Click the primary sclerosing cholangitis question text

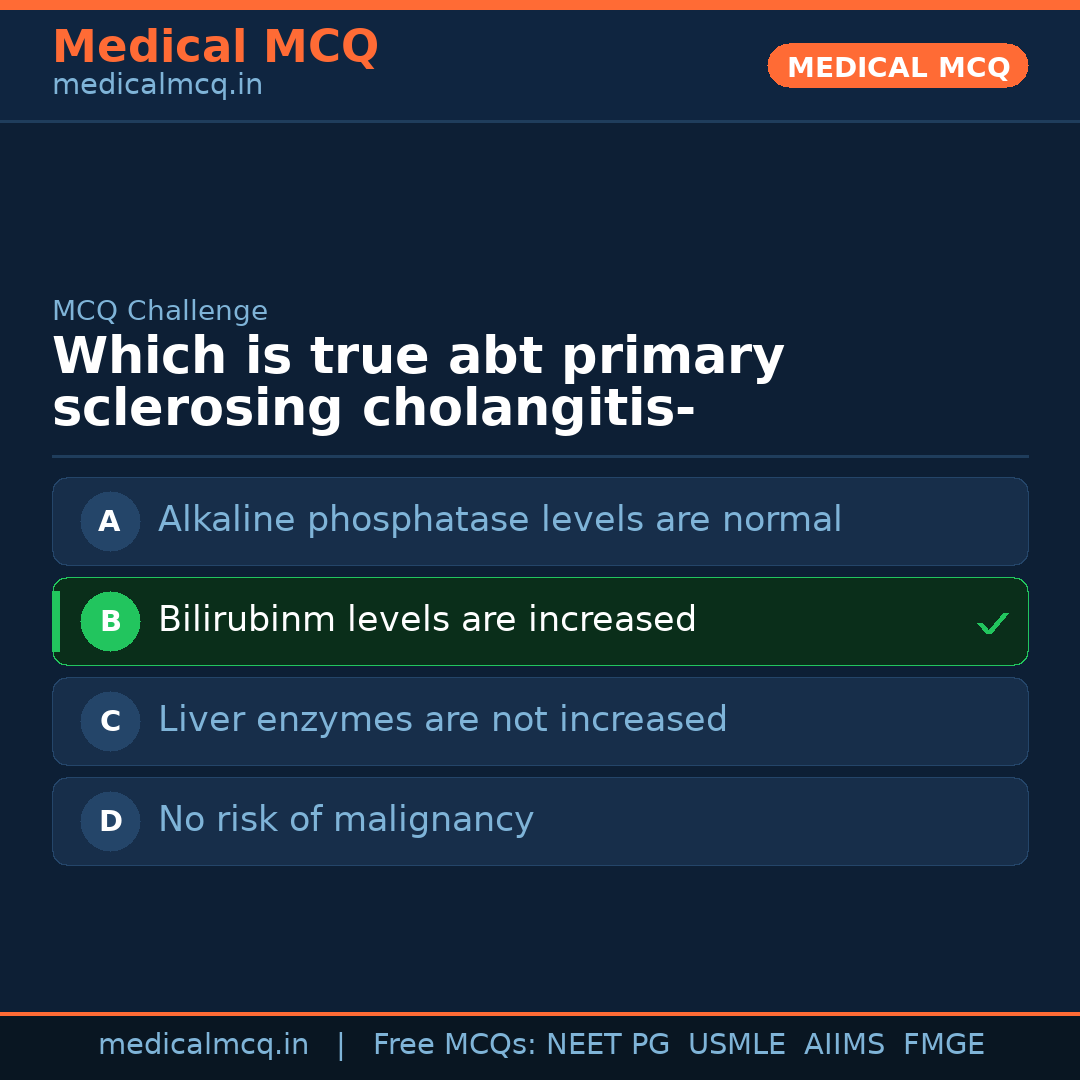click(x=418, y=383)
